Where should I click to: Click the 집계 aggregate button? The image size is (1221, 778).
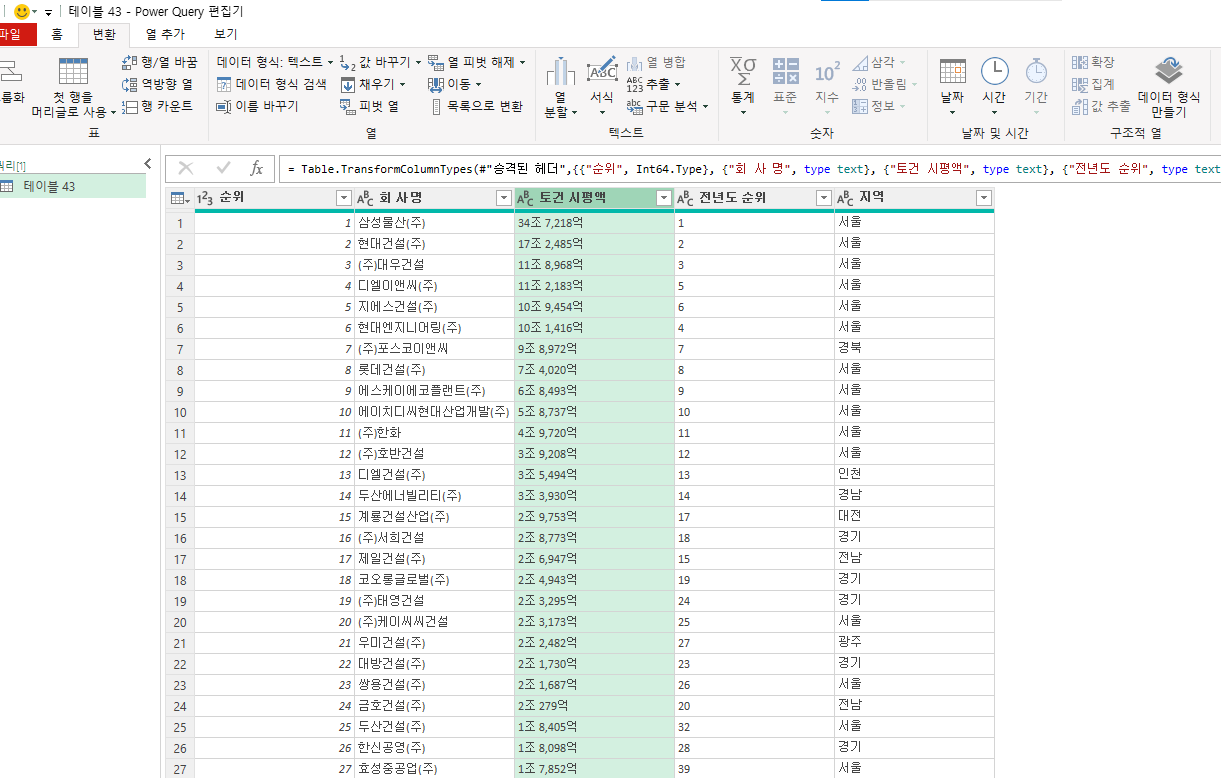[1093, 84]
